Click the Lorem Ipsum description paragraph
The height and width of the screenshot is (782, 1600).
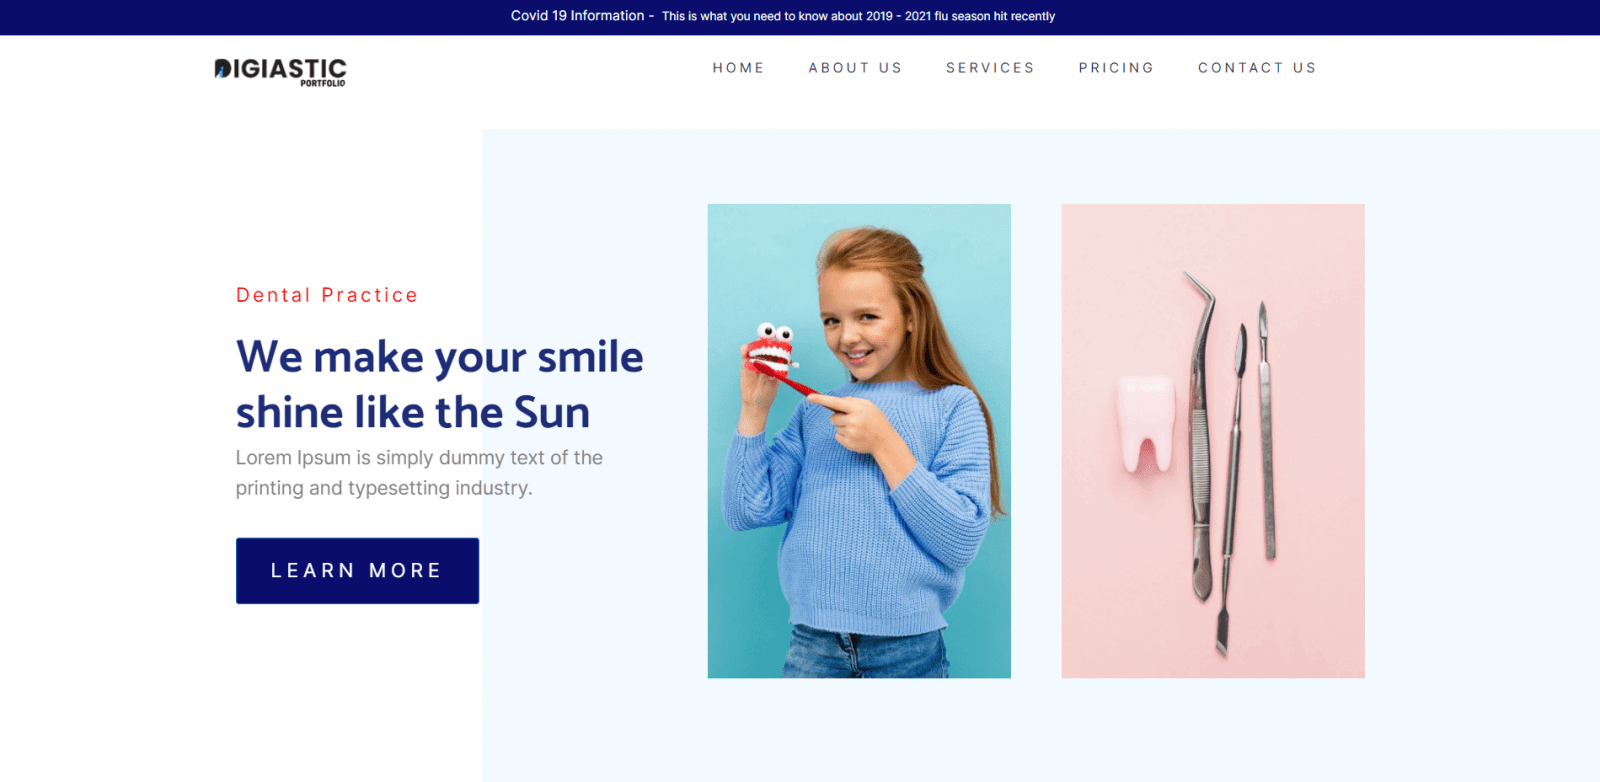(419, 473)
